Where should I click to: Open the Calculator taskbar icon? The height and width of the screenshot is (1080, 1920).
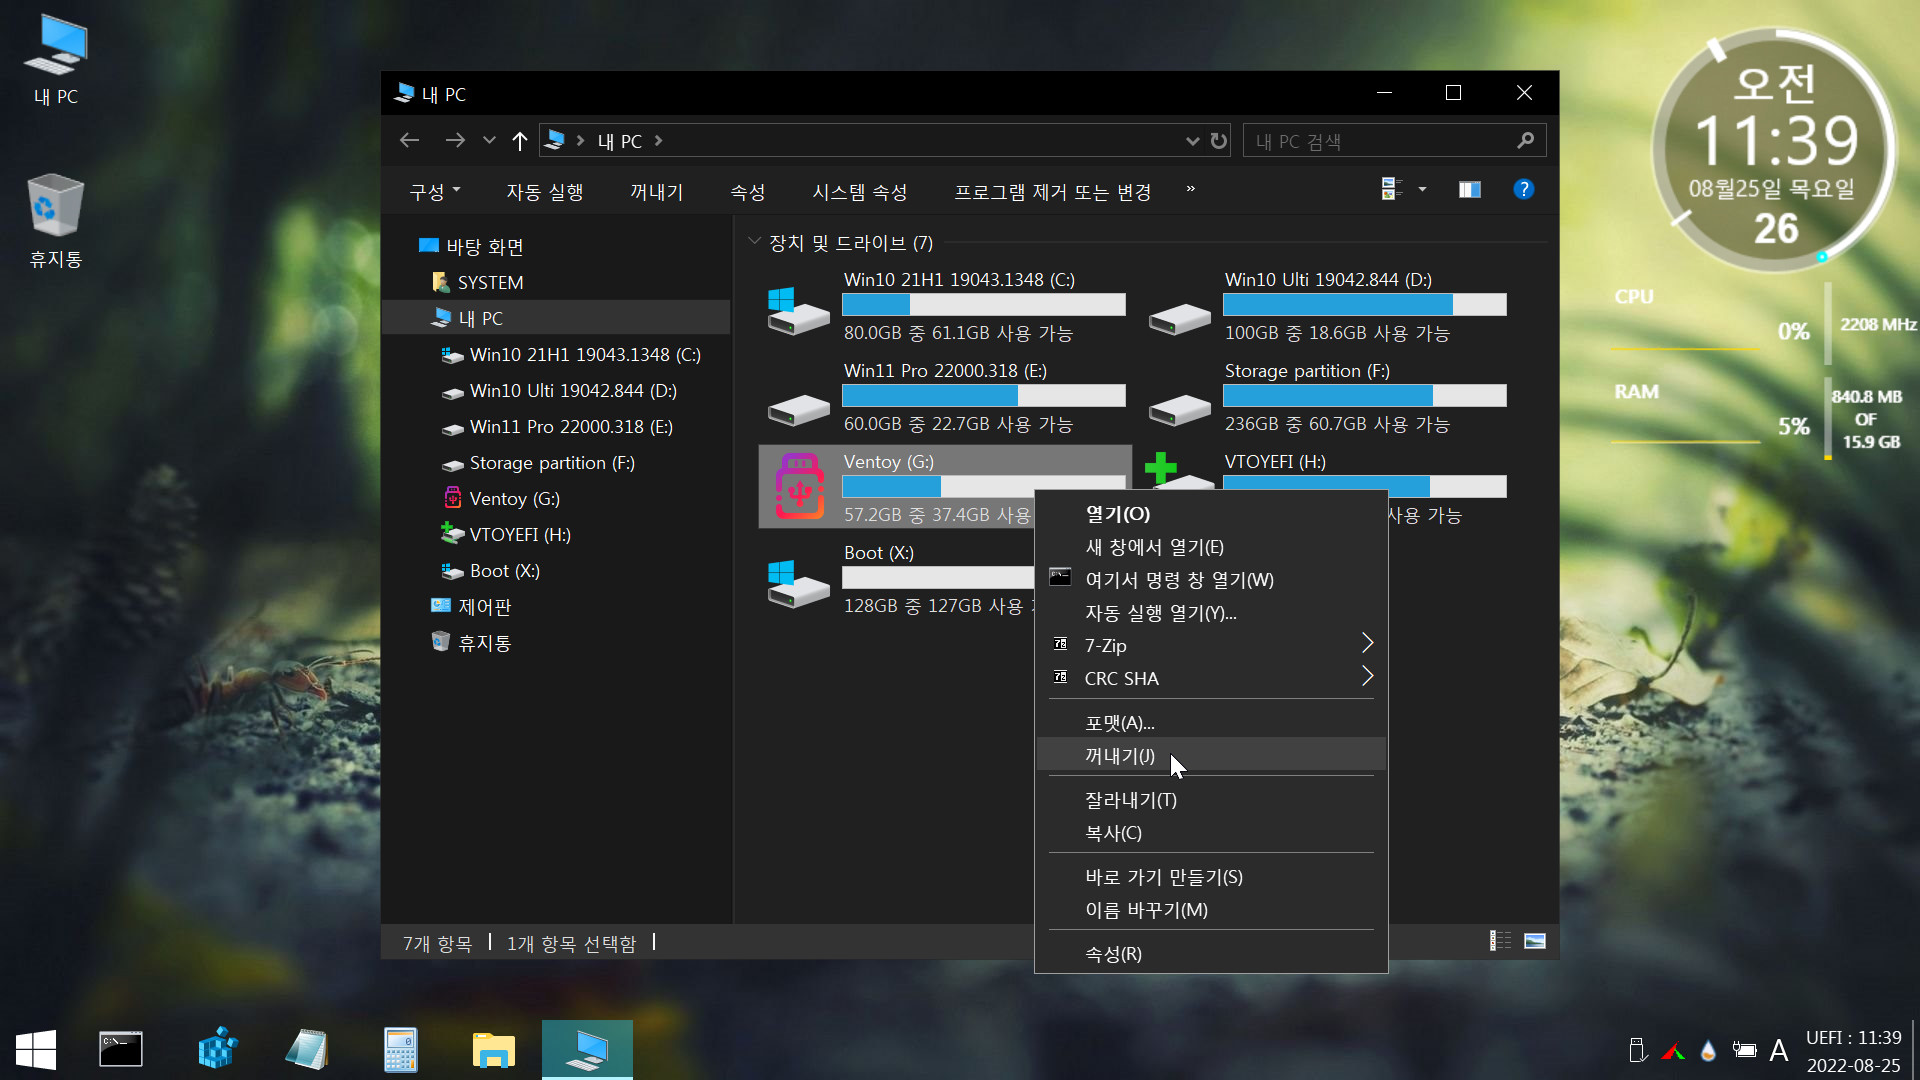point(401,1050)
